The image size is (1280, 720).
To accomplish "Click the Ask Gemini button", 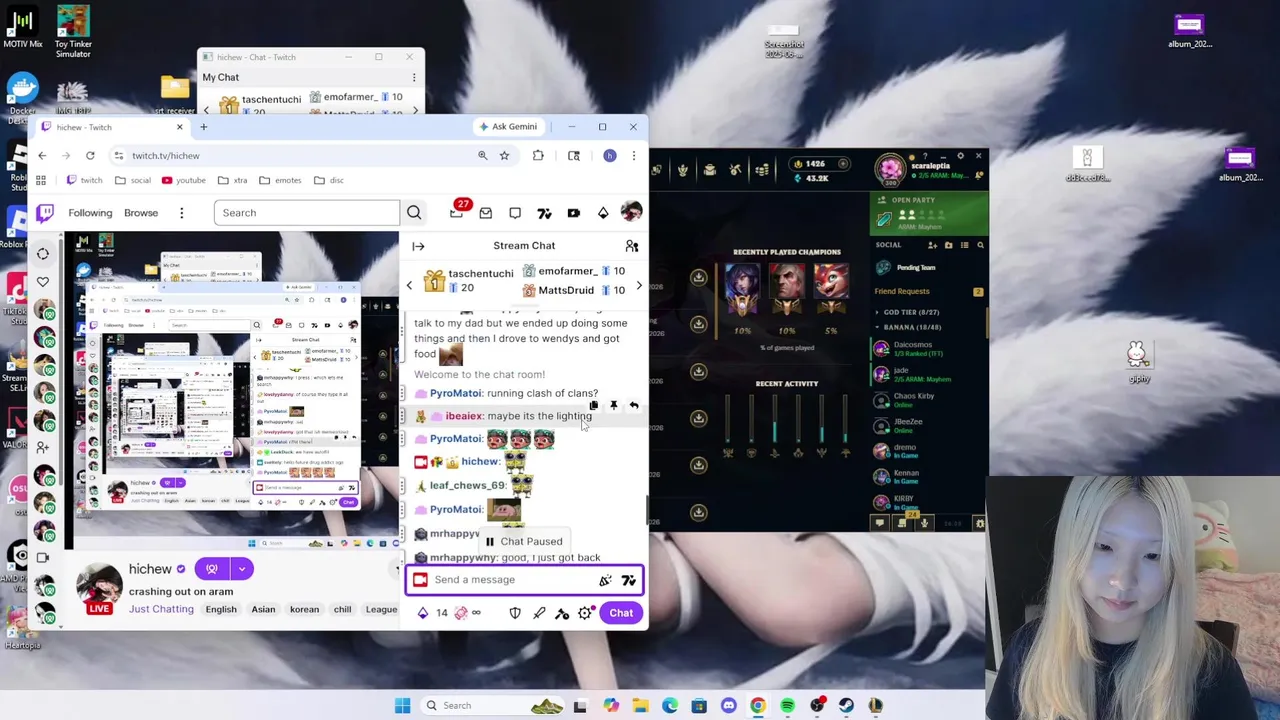I will [508, 127].
